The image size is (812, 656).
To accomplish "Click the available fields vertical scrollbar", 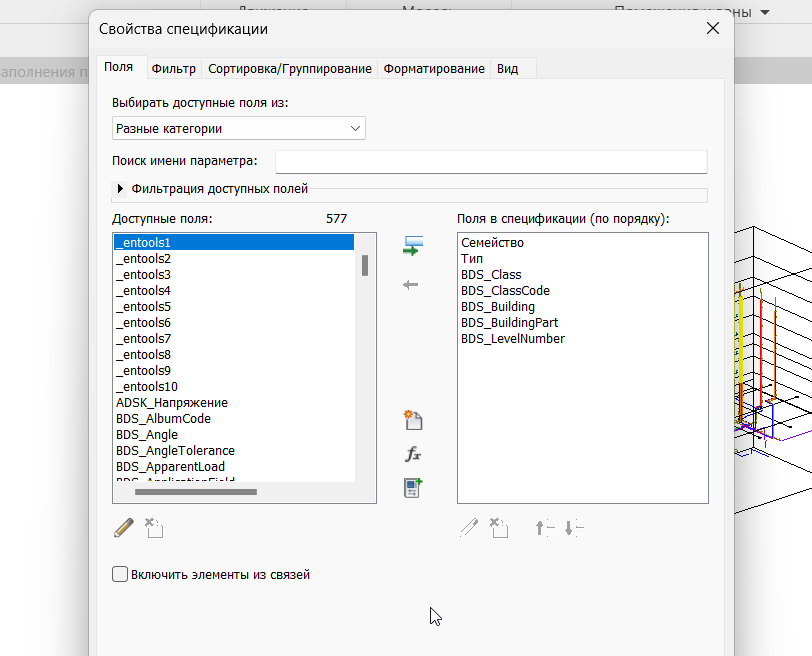I will [365, 265].
